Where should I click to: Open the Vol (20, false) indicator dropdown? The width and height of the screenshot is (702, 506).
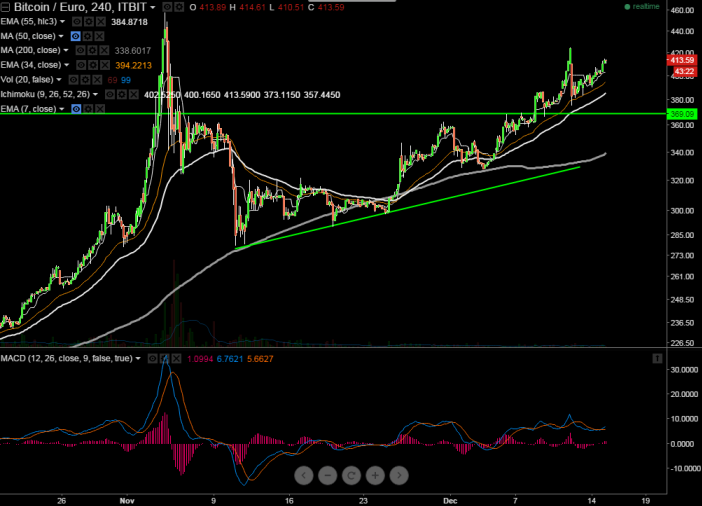(x=59, y=80)
